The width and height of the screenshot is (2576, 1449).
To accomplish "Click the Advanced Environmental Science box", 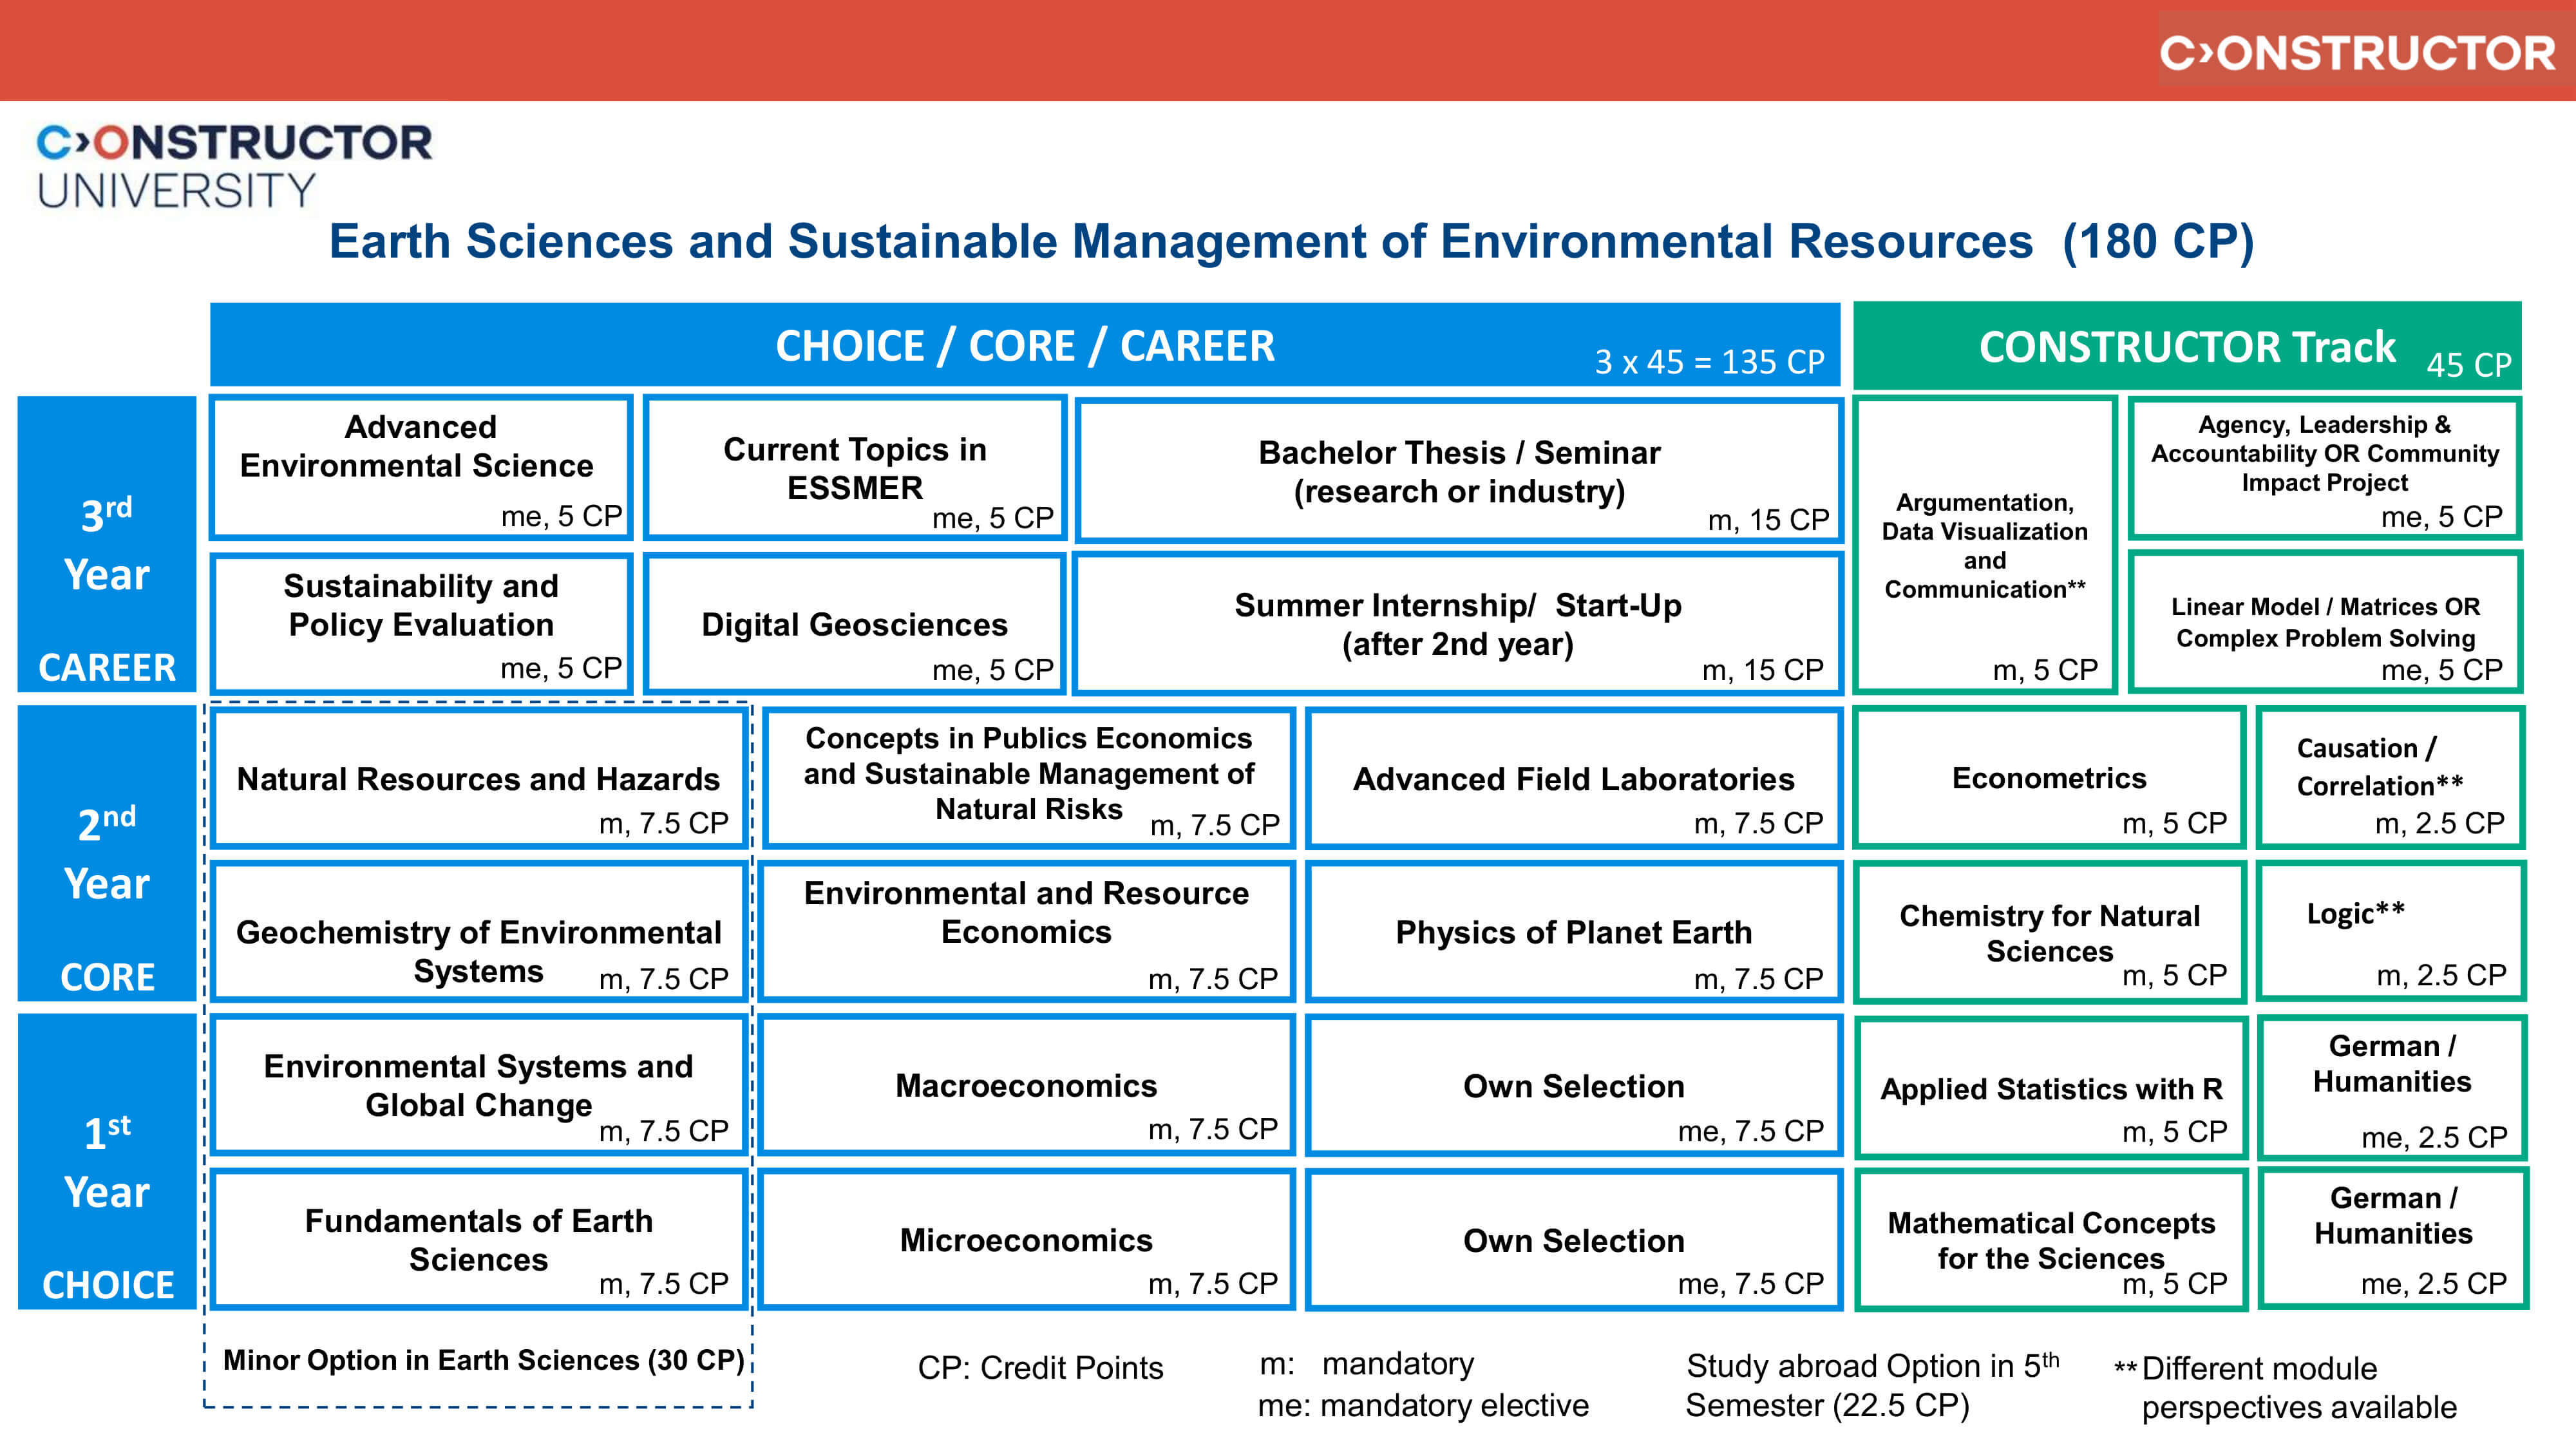I will [x=420, y=467].
